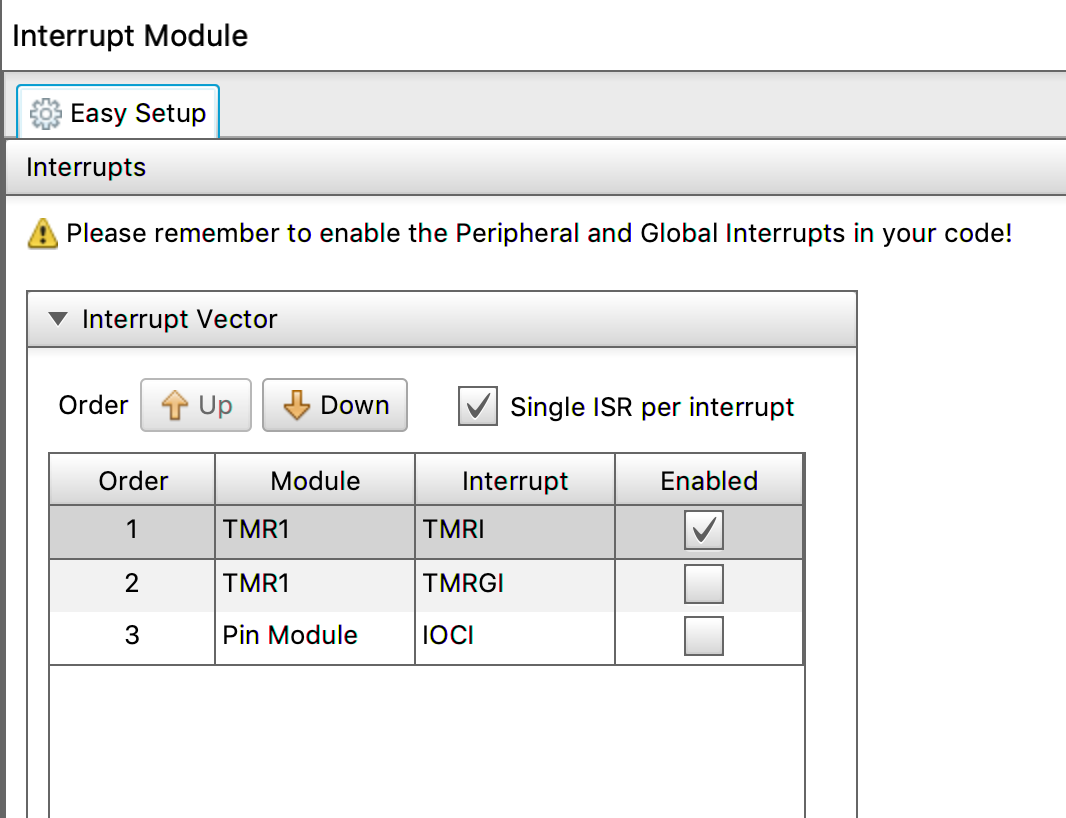1066x818 pixels.
Task: Click the Up arrow icon
Action: pos(175,406)
